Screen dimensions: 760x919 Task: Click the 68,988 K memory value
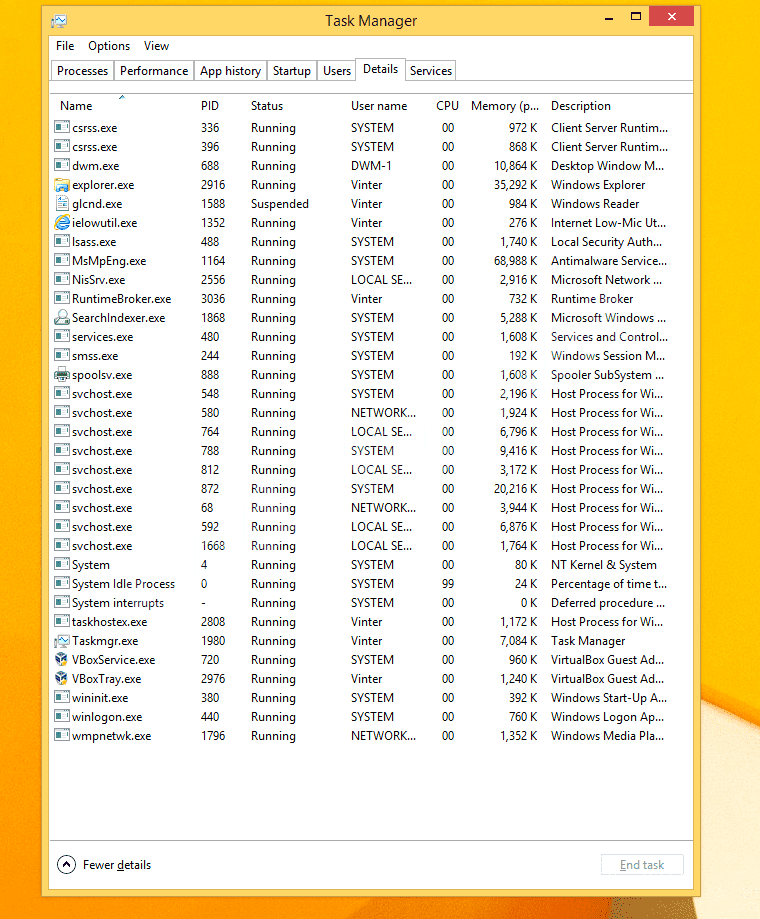pyautogui.click(x=515, y=261)
